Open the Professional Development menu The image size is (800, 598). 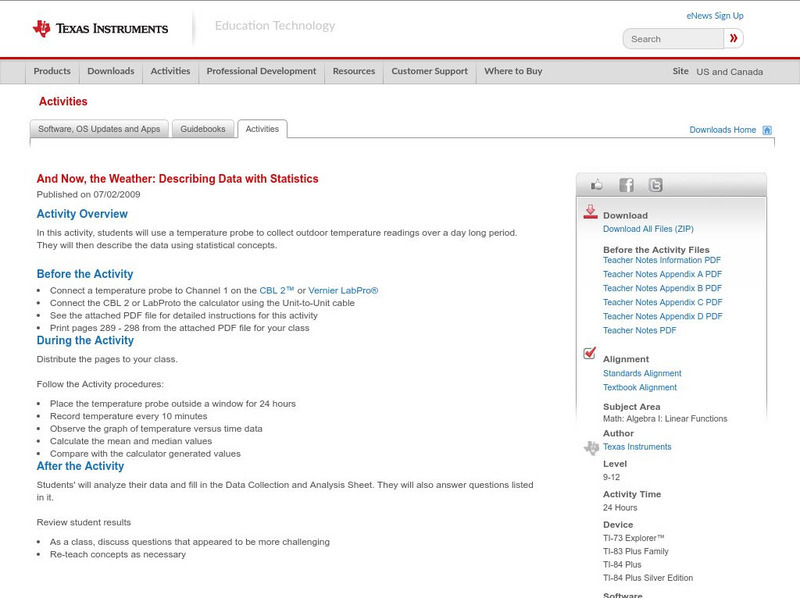(261, 71)
